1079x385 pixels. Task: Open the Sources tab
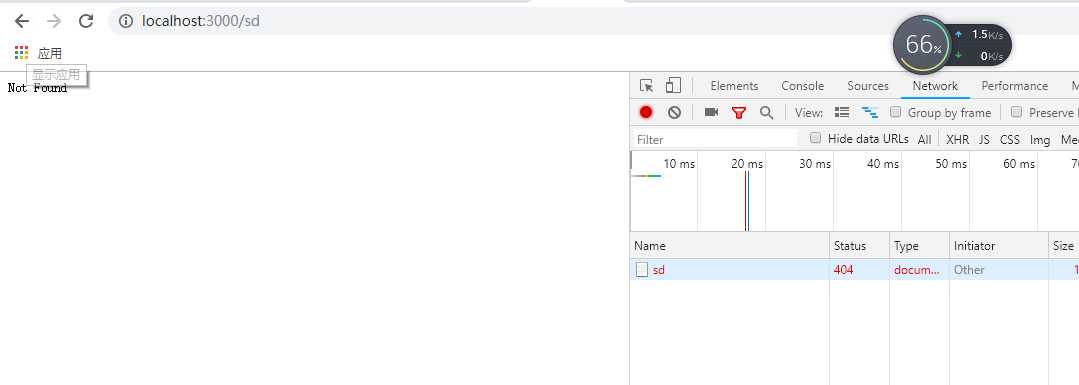[x=868, y=85]
